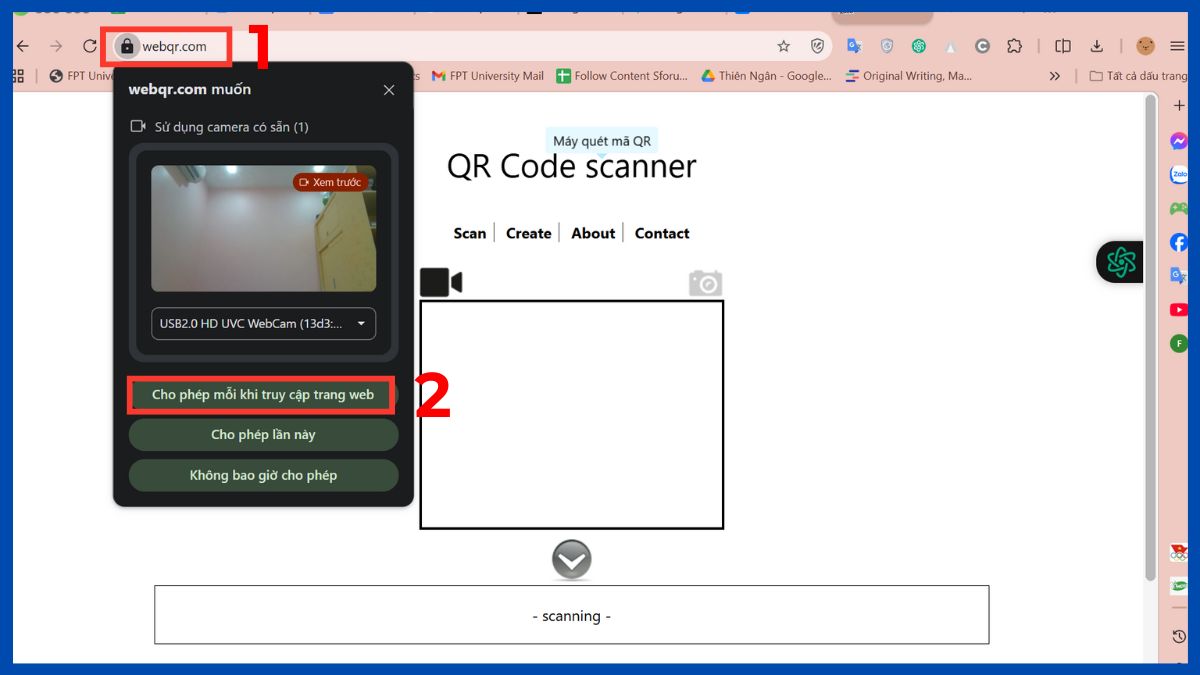Image resolution: width=1200 pixels, height=675 pixels.
Task: Switch to the Create tab
Action: point(528,232)
